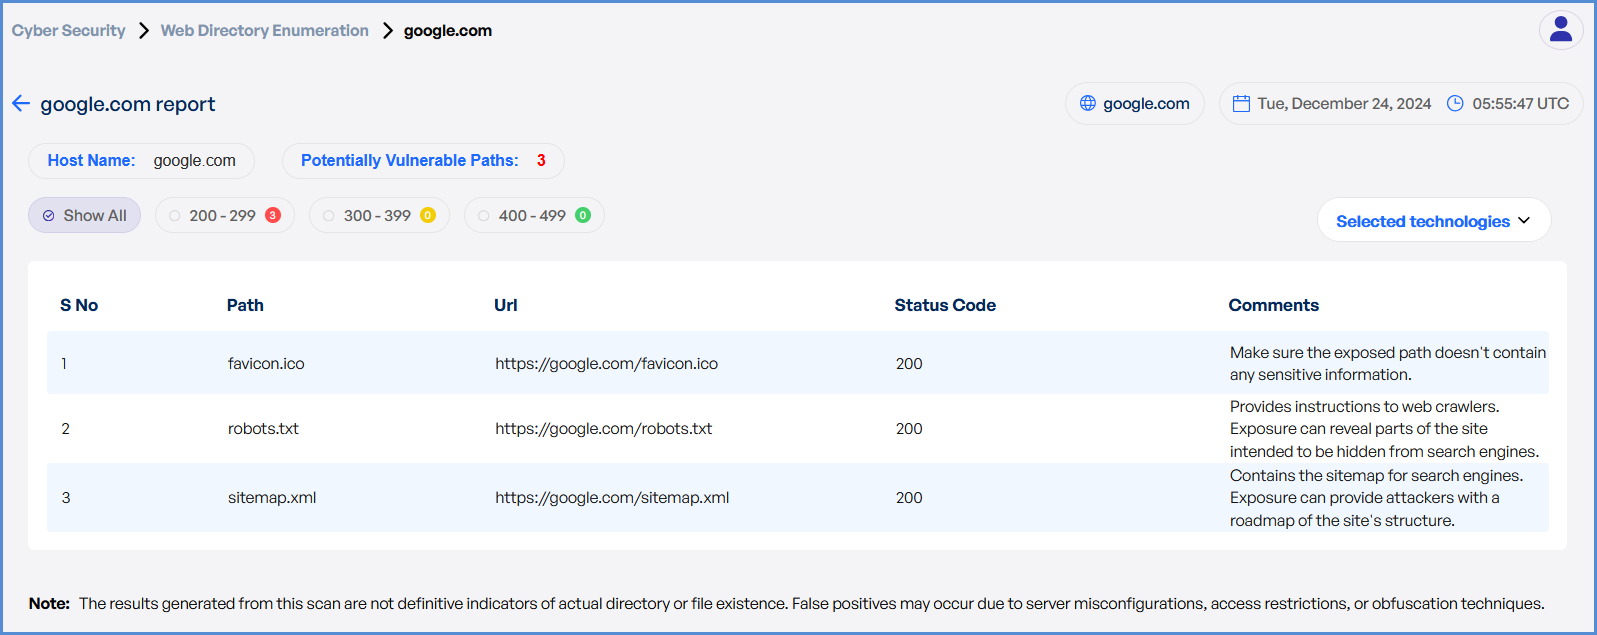Click the user profile avatar icon
The height and width of the screenshot is (635, 1597).
point(1560,30)
